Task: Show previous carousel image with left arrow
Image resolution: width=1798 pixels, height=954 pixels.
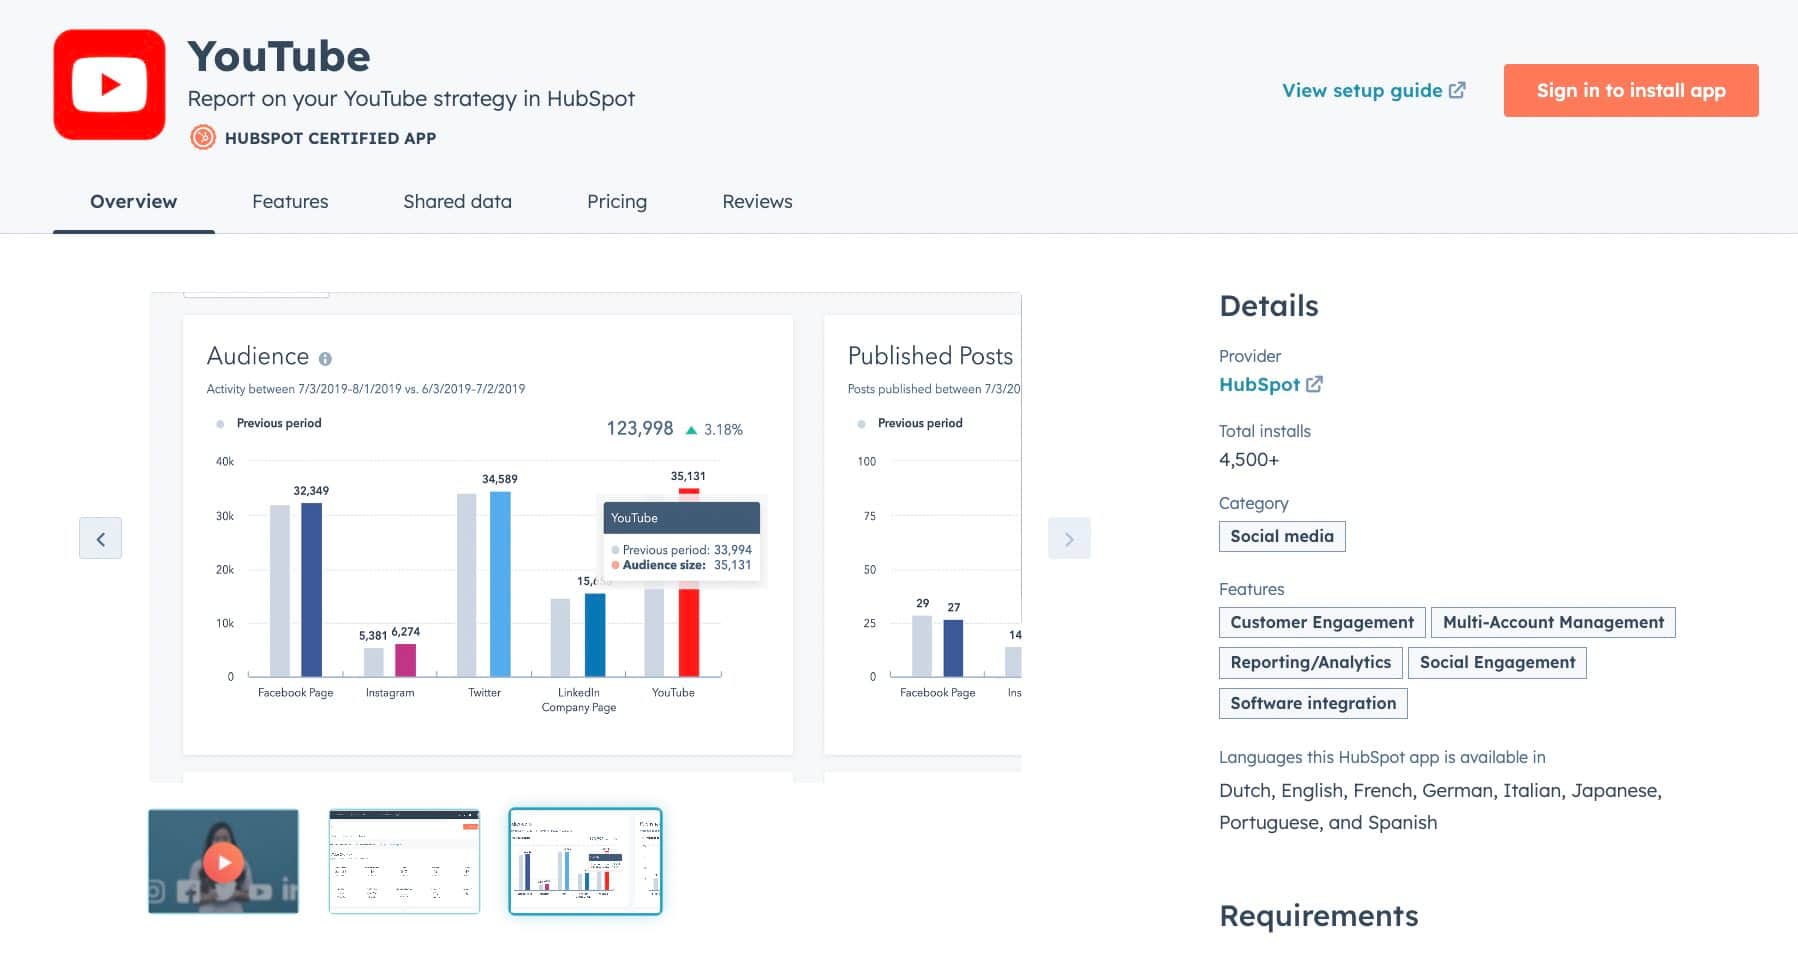Action: (100, 538)
